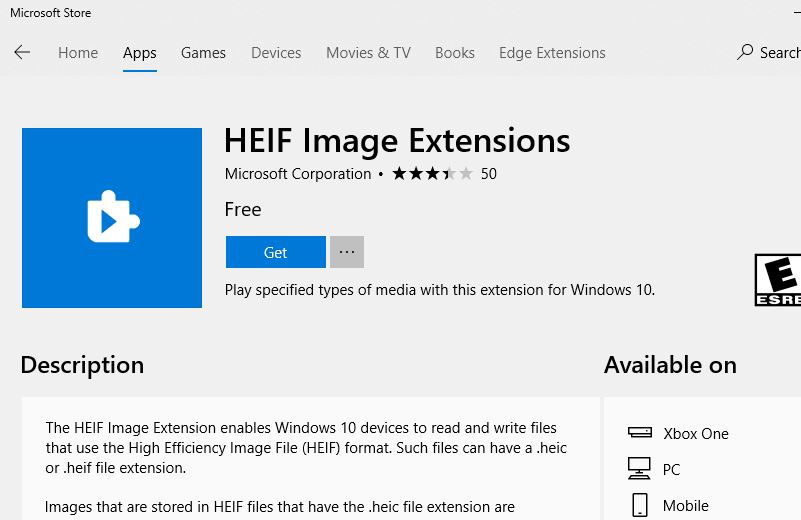Open the more options ellipsis button
Screen dimensions: 801x520
tap(347, 252)
